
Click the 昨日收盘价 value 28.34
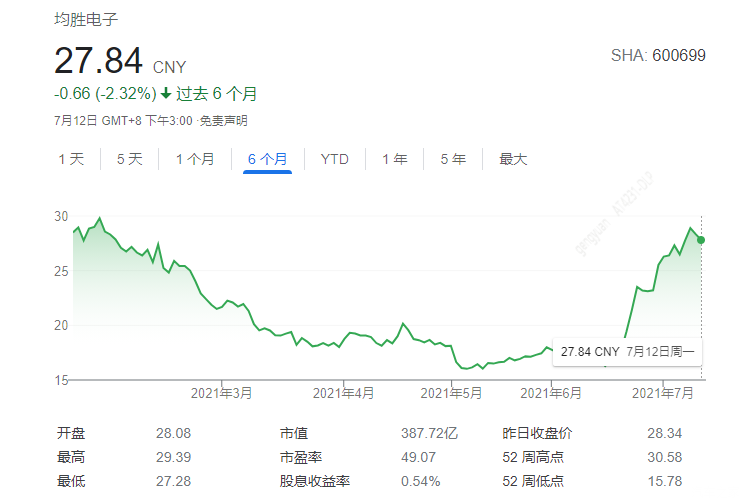[x=665, y=433]
